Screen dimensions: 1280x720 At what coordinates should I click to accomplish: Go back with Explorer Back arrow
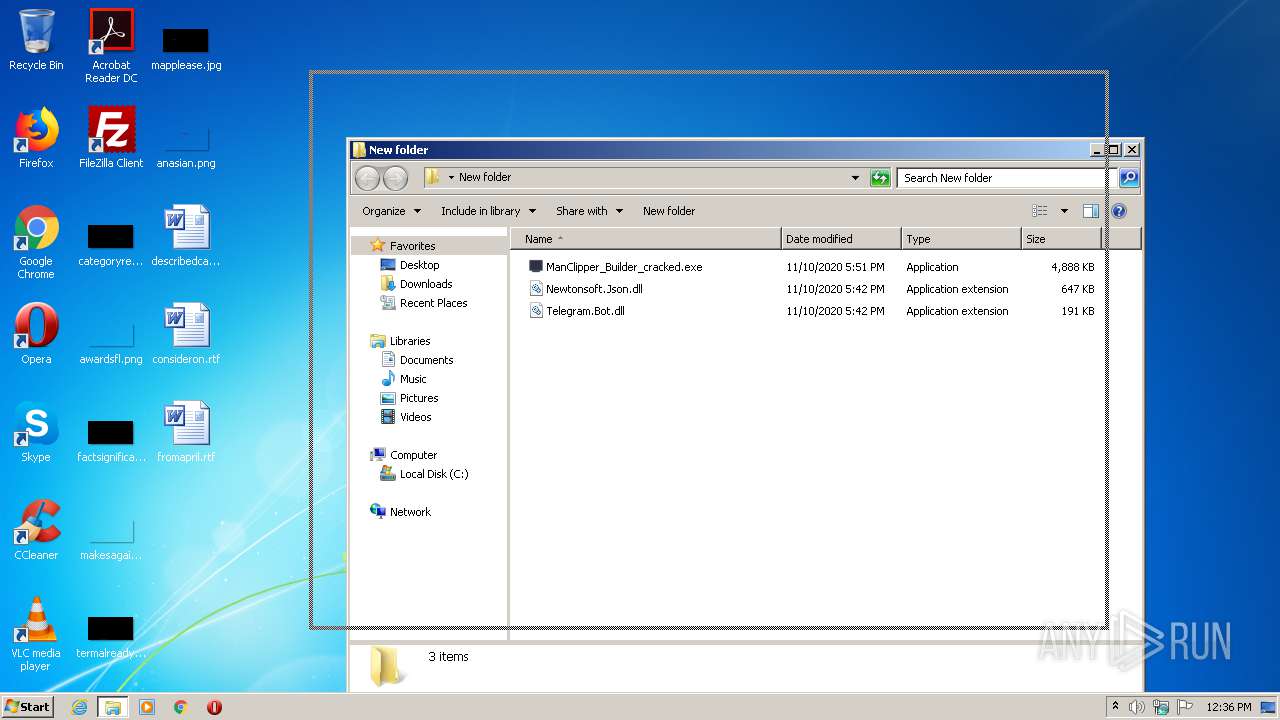tap(367, 178)
